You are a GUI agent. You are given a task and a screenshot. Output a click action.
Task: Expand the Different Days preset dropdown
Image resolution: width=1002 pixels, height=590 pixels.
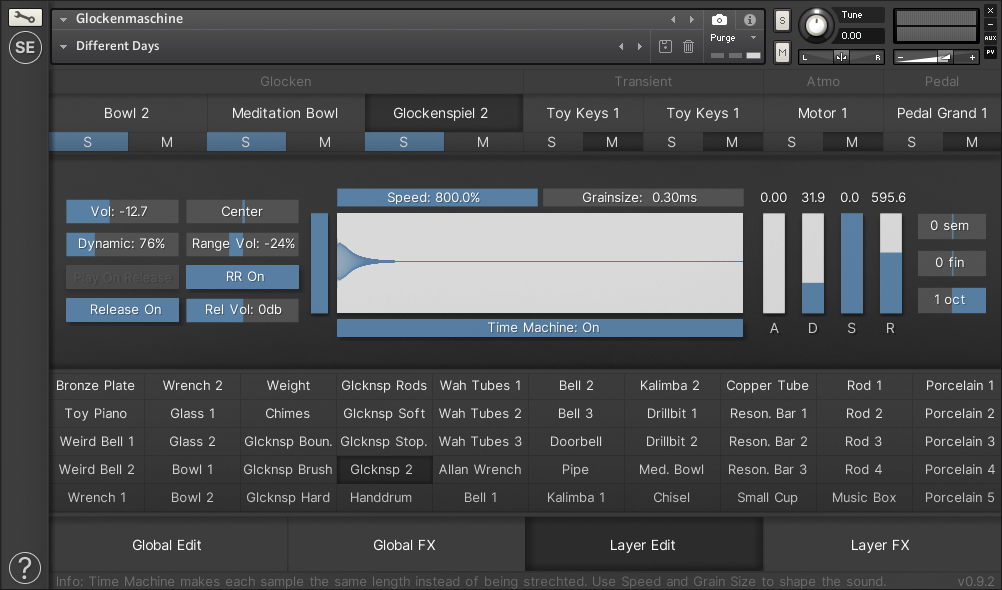(x=64, y=46)
